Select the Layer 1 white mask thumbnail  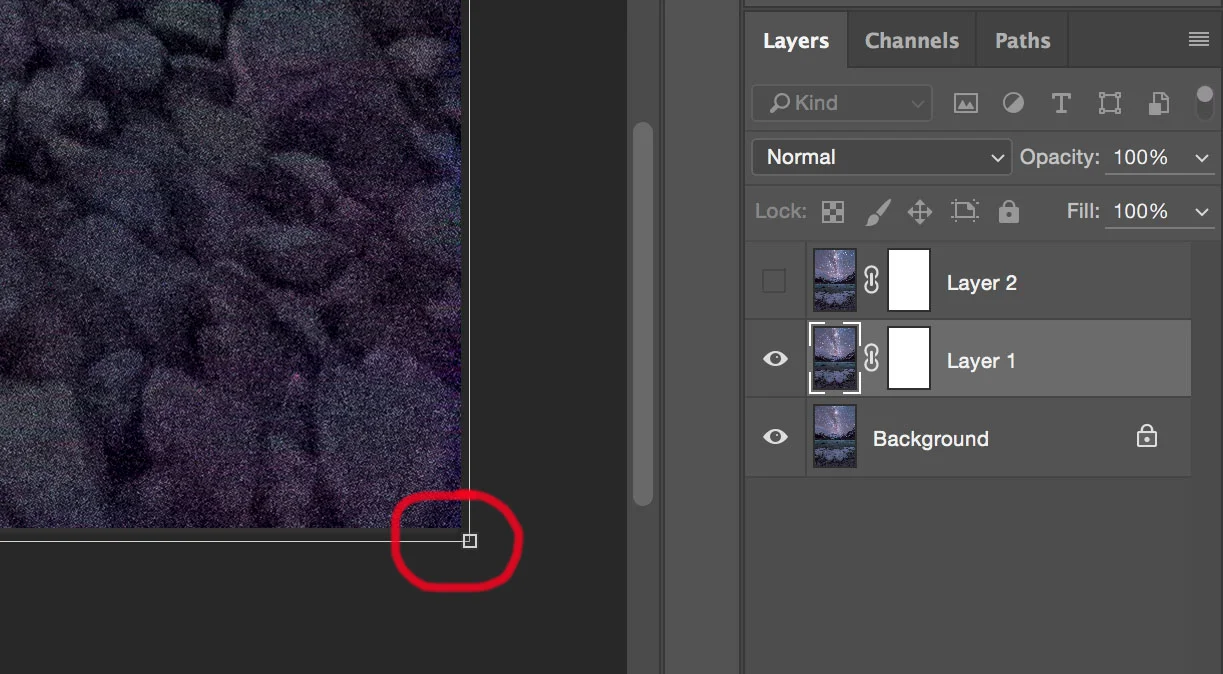click(909, 358)
